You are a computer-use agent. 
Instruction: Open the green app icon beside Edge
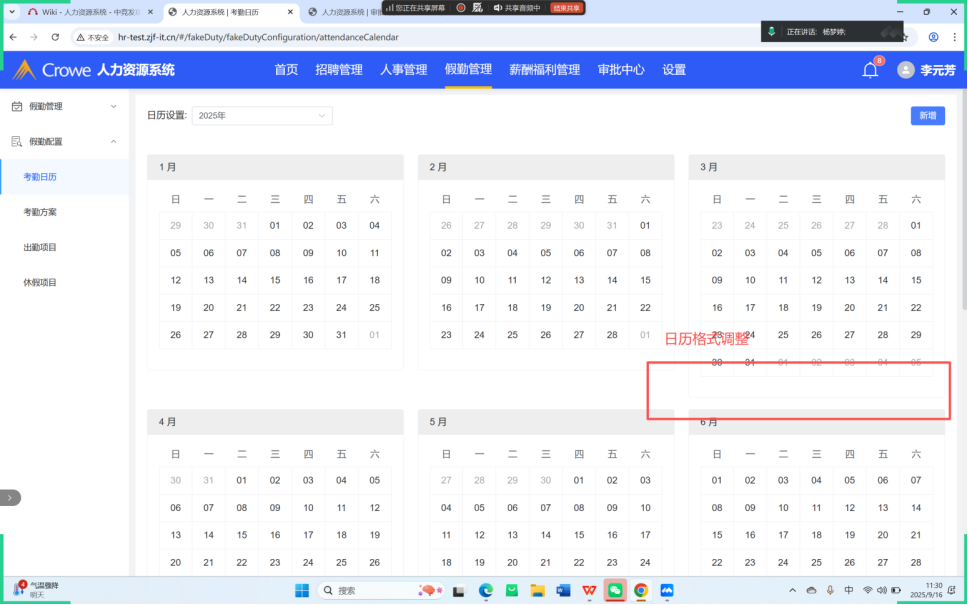pyautogui.click(x=512, y=591)
